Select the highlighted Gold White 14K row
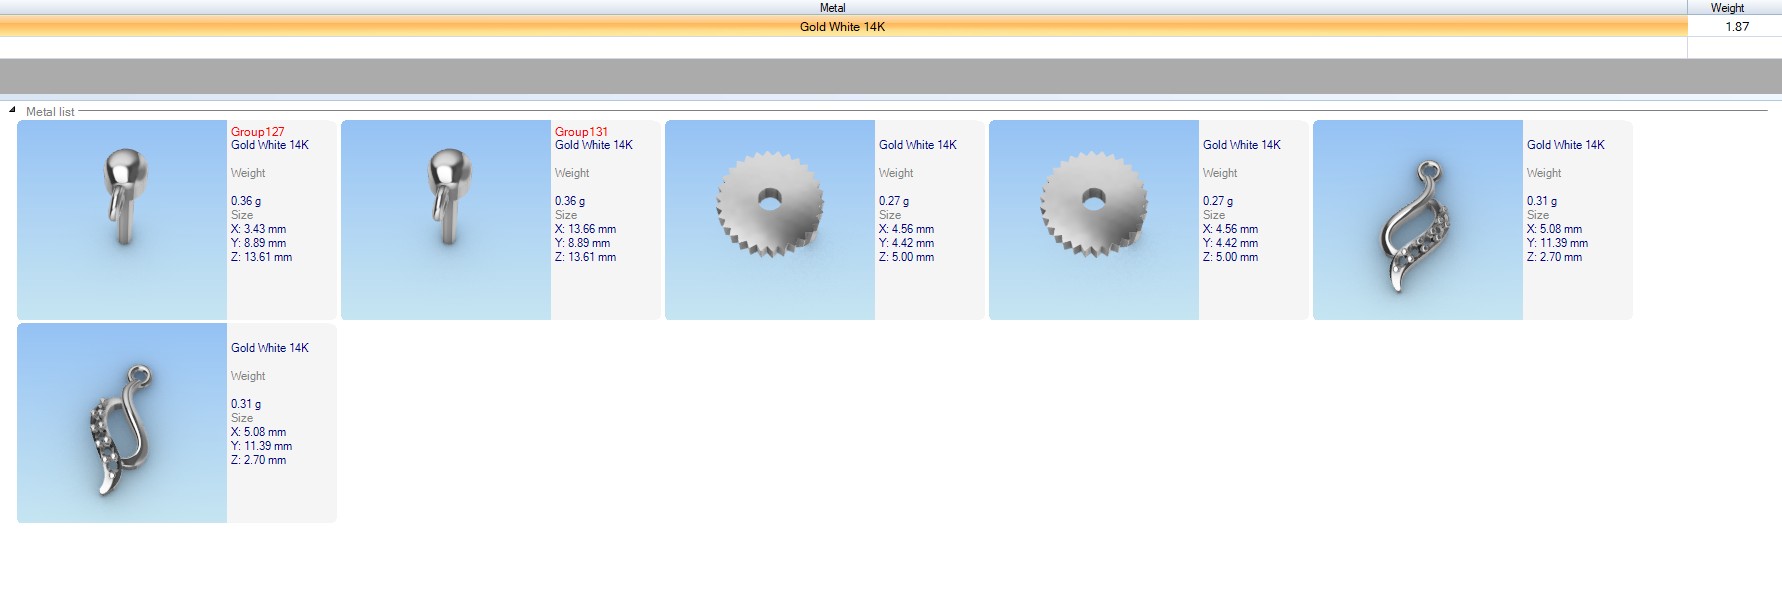 pyautogui.click(x=842, y=27)
